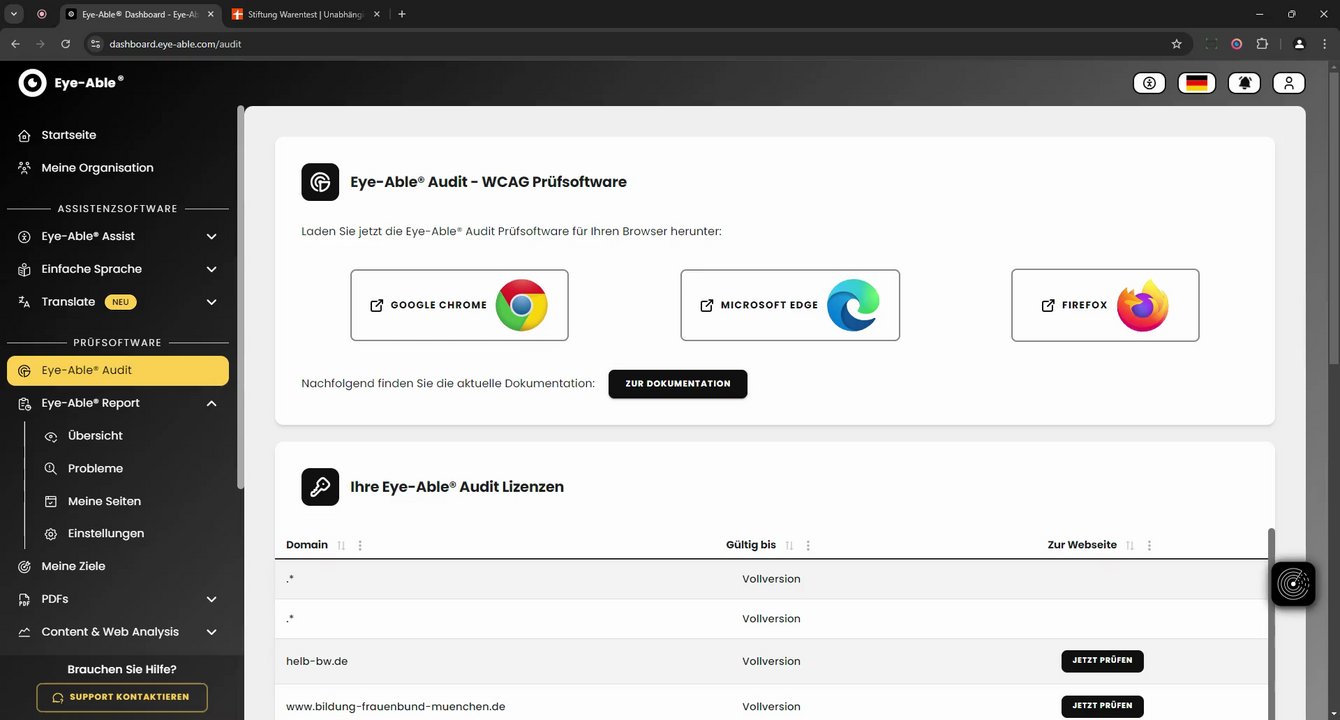Image resolution: width=1340 pixels, height=720 pixels.
Task: Open the floating Eye-Able radar widget
Action: tap(1293, 584)
